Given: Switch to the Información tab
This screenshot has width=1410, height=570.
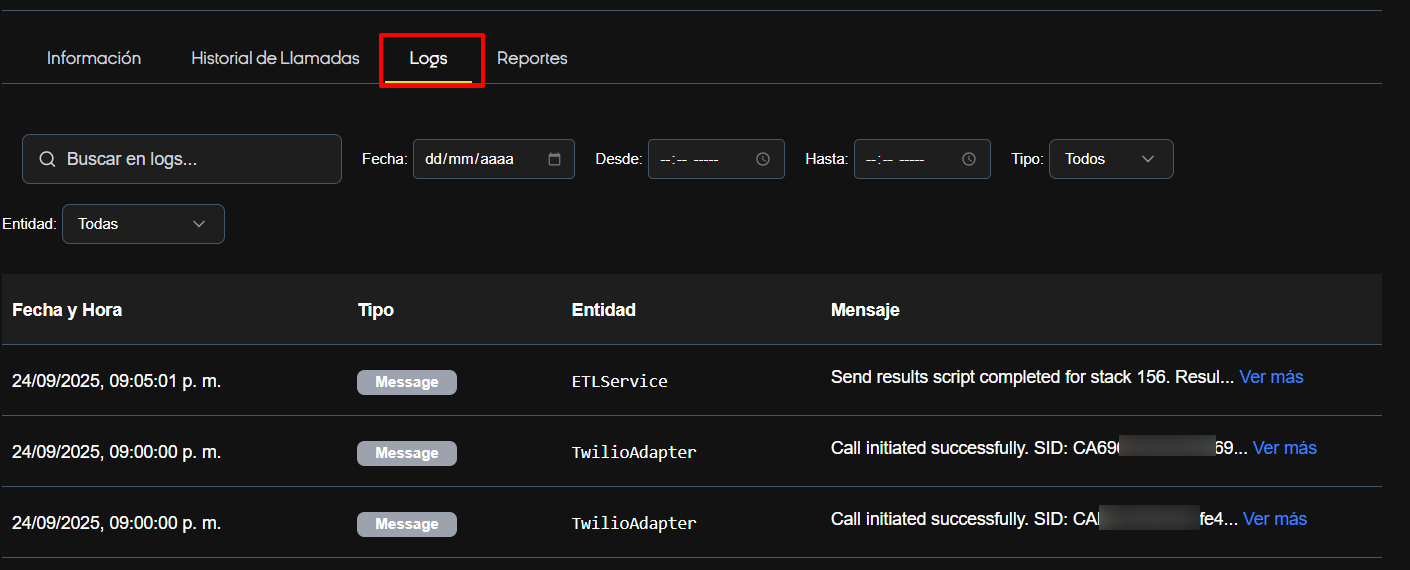Looking at the screenshot, I should [94, 58].
